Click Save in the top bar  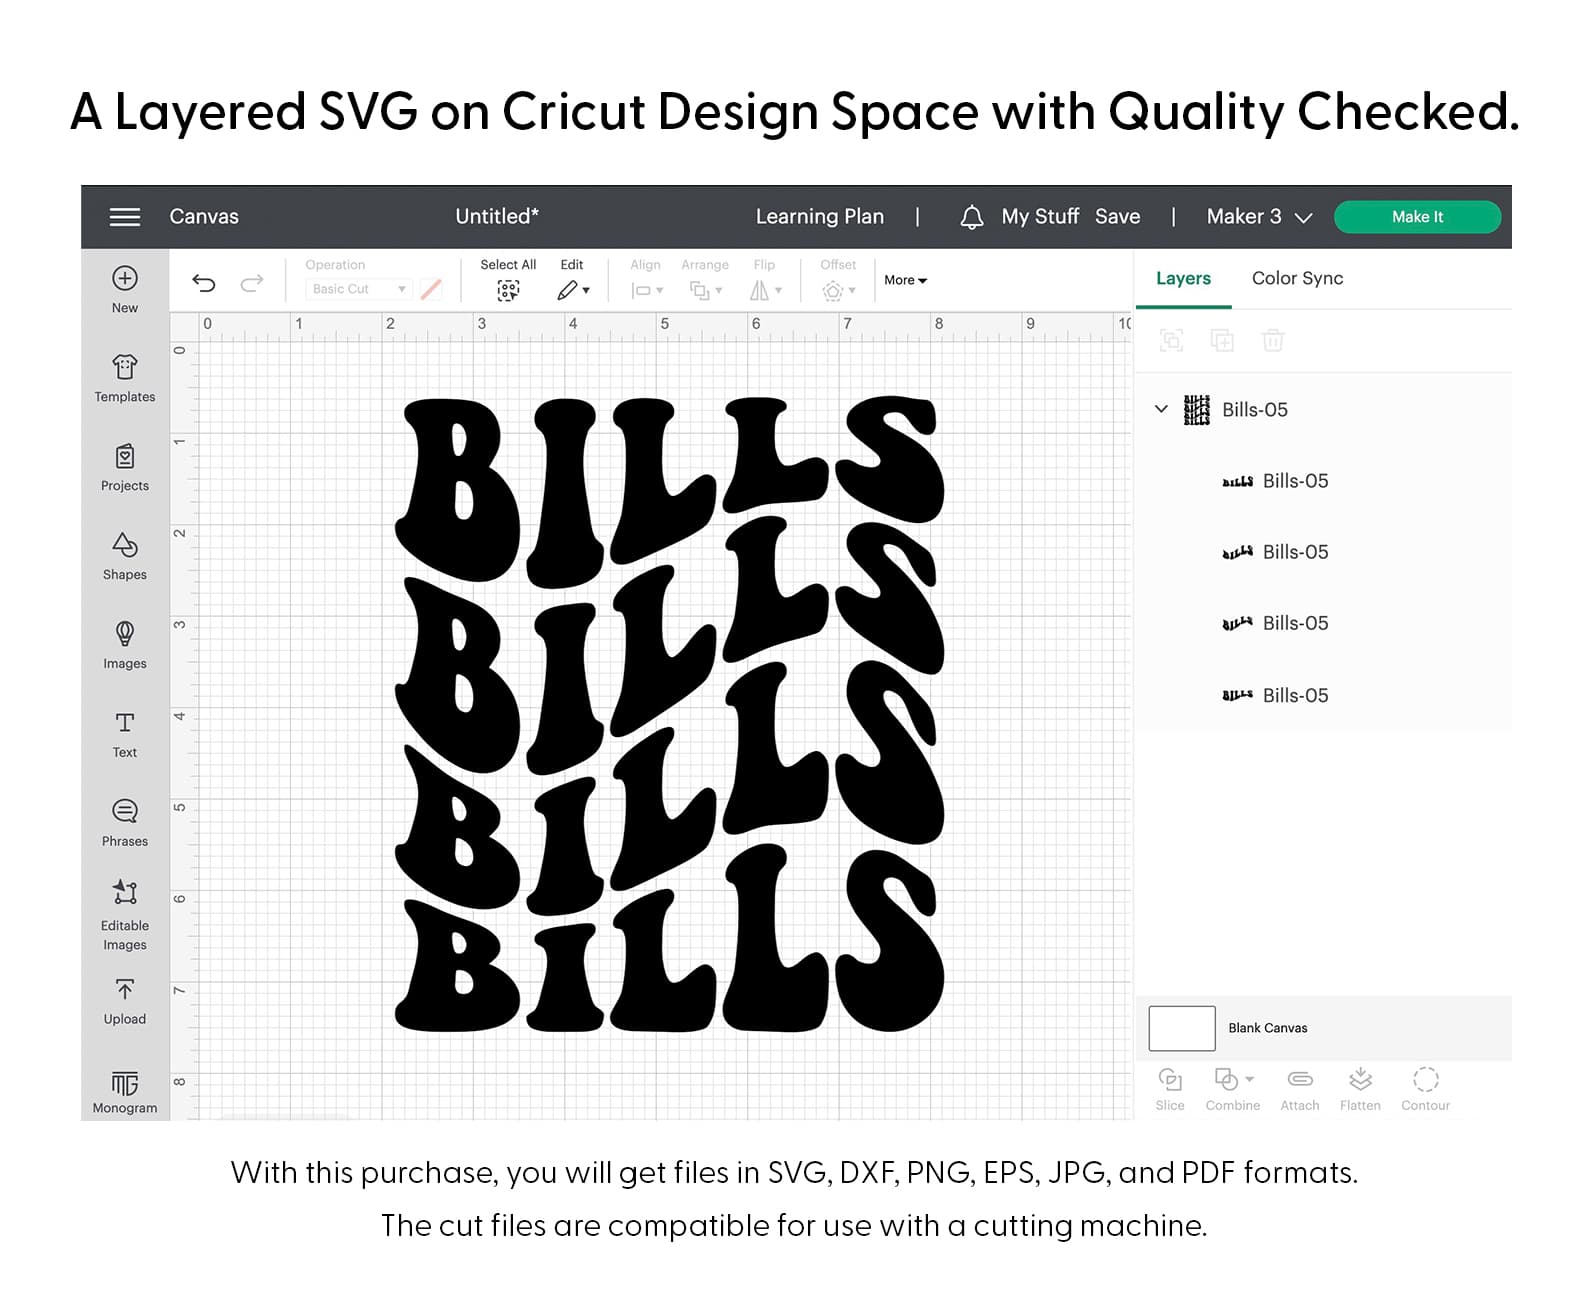[x=1117, y=217]
